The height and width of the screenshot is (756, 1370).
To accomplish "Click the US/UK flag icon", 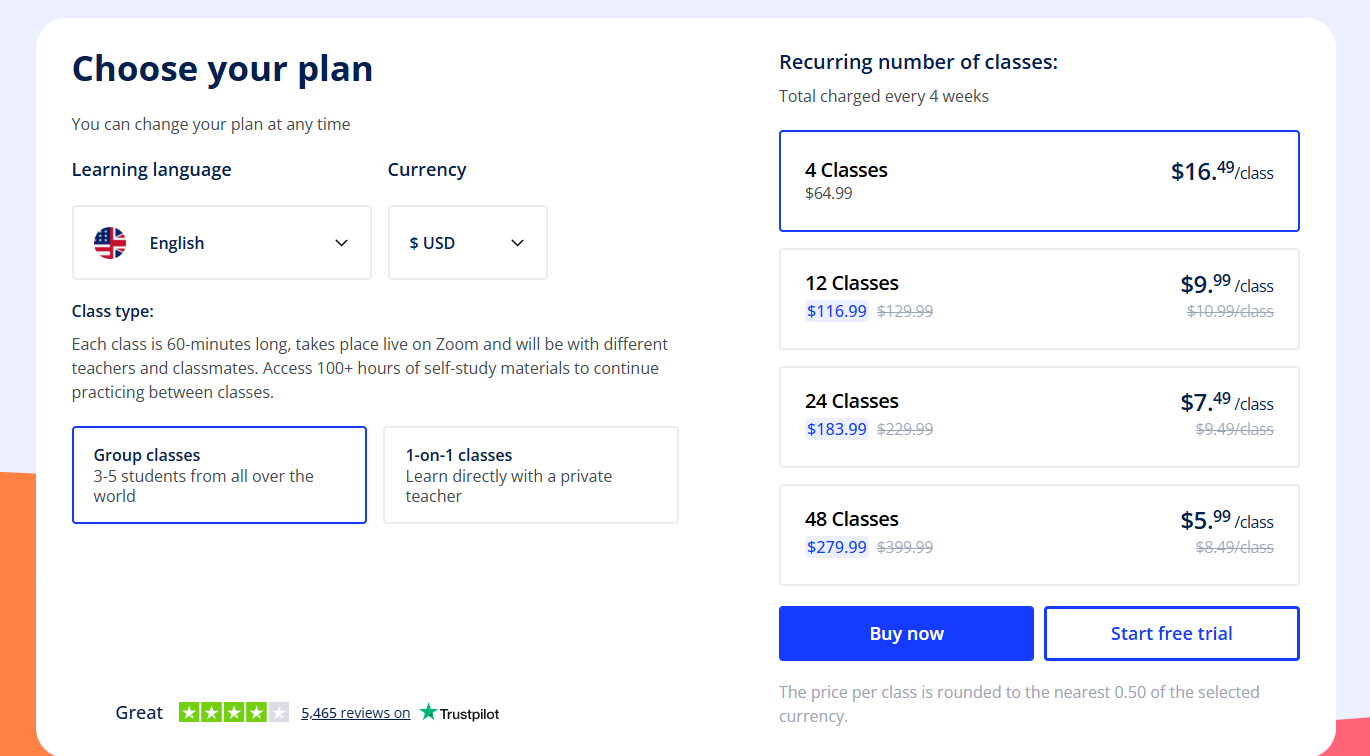I will click(x=110, y=243).
